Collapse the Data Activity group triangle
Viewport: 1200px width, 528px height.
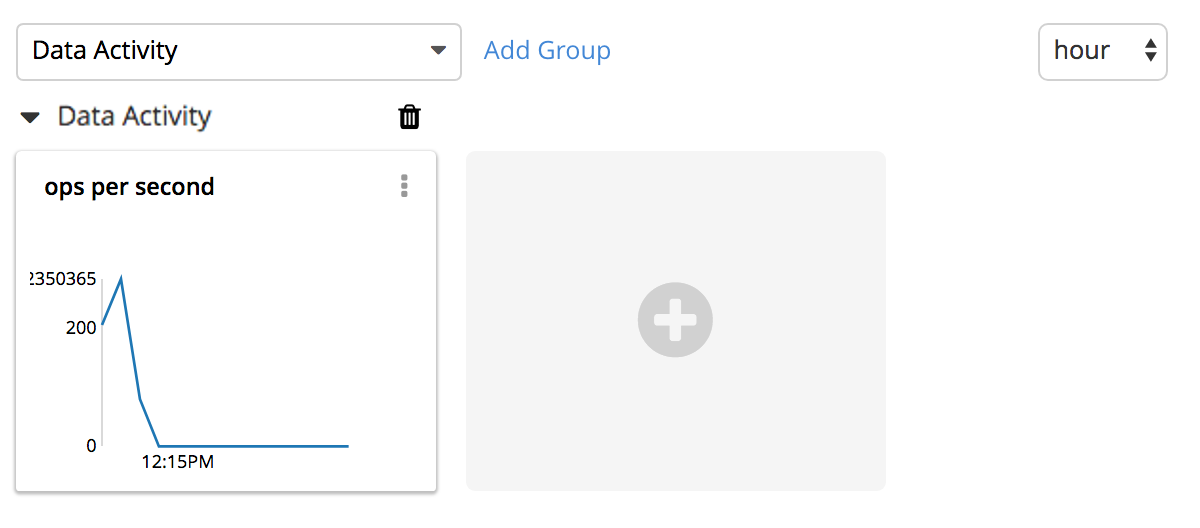click(x=31, y=118)
